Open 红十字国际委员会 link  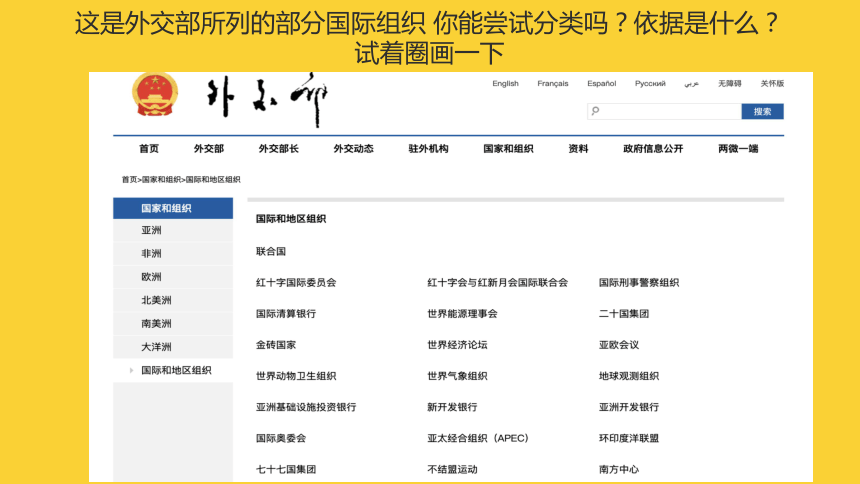point(296,283)
